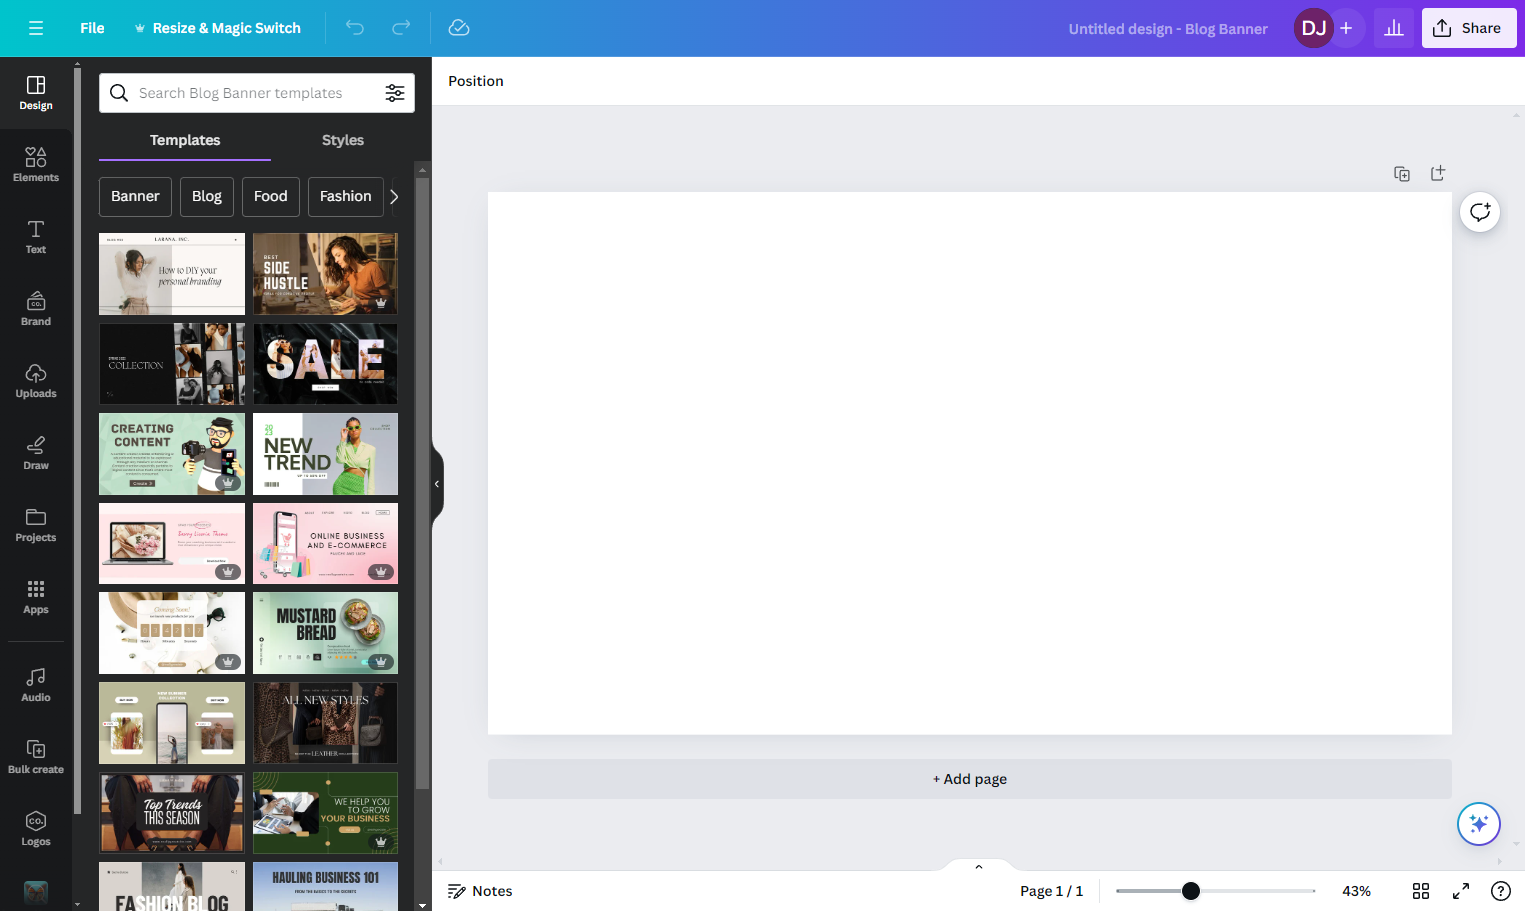Expand the page thumbnails drawer chevron

979,866
